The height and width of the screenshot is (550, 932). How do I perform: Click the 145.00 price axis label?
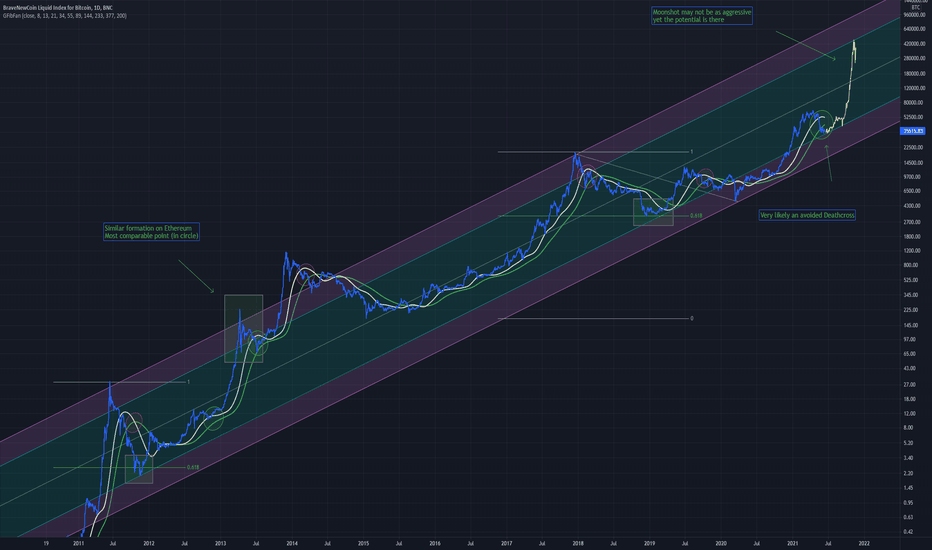pos(911,325)
